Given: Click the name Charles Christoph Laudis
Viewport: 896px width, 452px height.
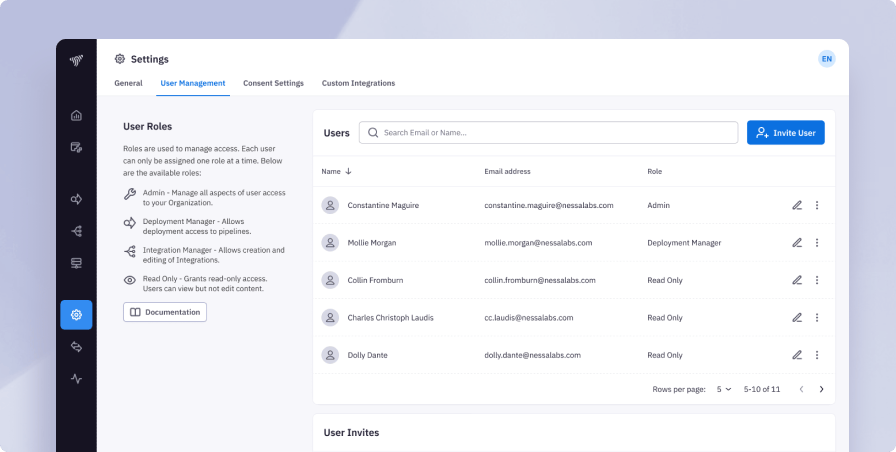Looking at the screenshot, I should (x=390, y=318).
